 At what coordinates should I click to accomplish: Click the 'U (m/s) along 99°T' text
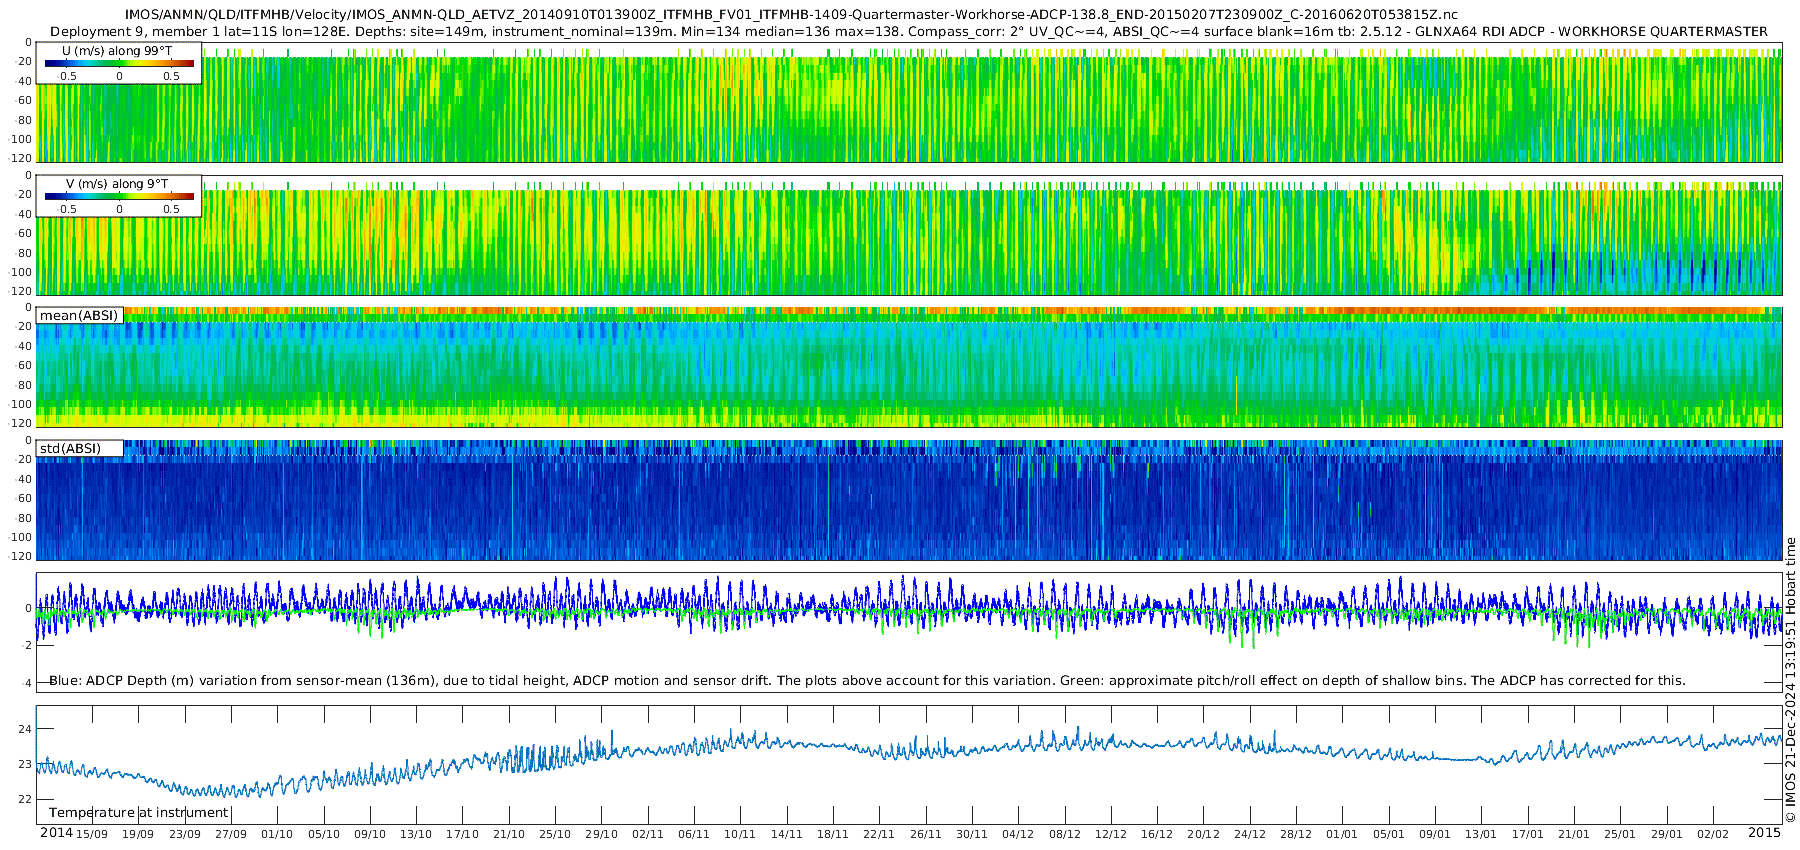(x=117, y=51)
